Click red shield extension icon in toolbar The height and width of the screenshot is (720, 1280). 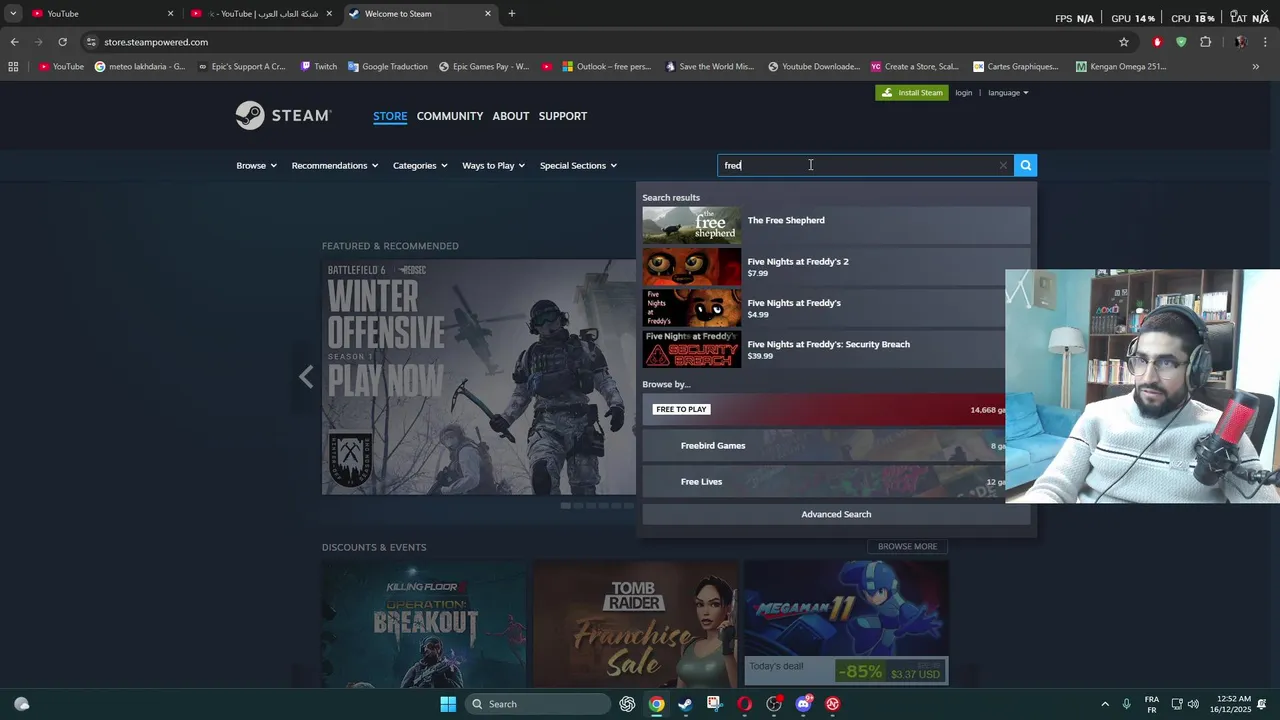(x=1157, y=42)
